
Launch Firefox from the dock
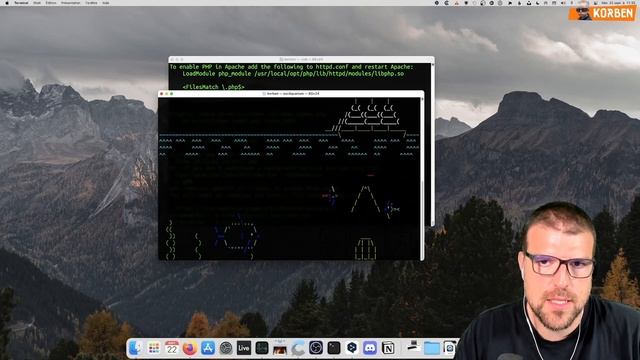tap(190, 348)
